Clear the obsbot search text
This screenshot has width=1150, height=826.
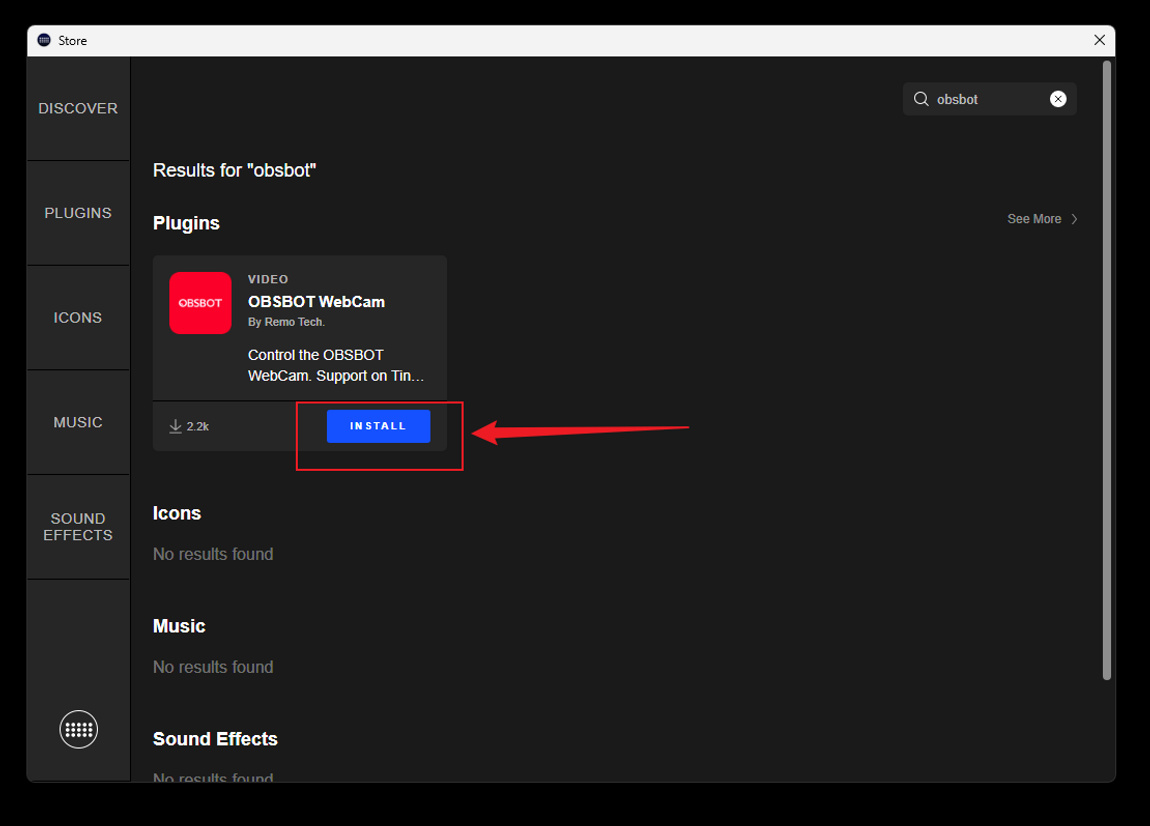click(1058, 98)
